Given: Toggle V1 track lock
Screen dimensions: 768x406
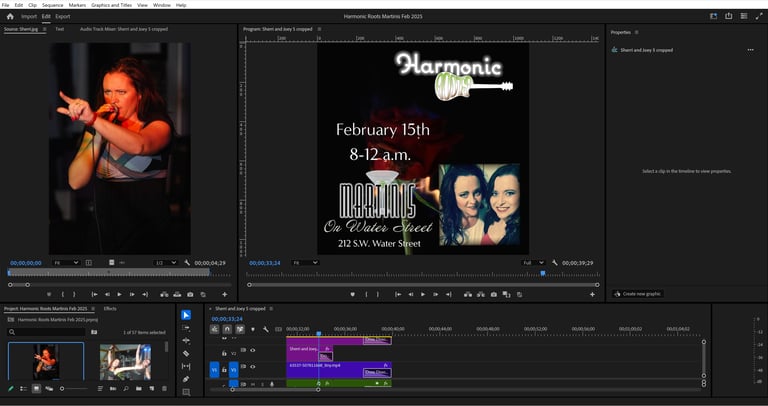Looking at the screenshot, I should click(x=224, y=370).
